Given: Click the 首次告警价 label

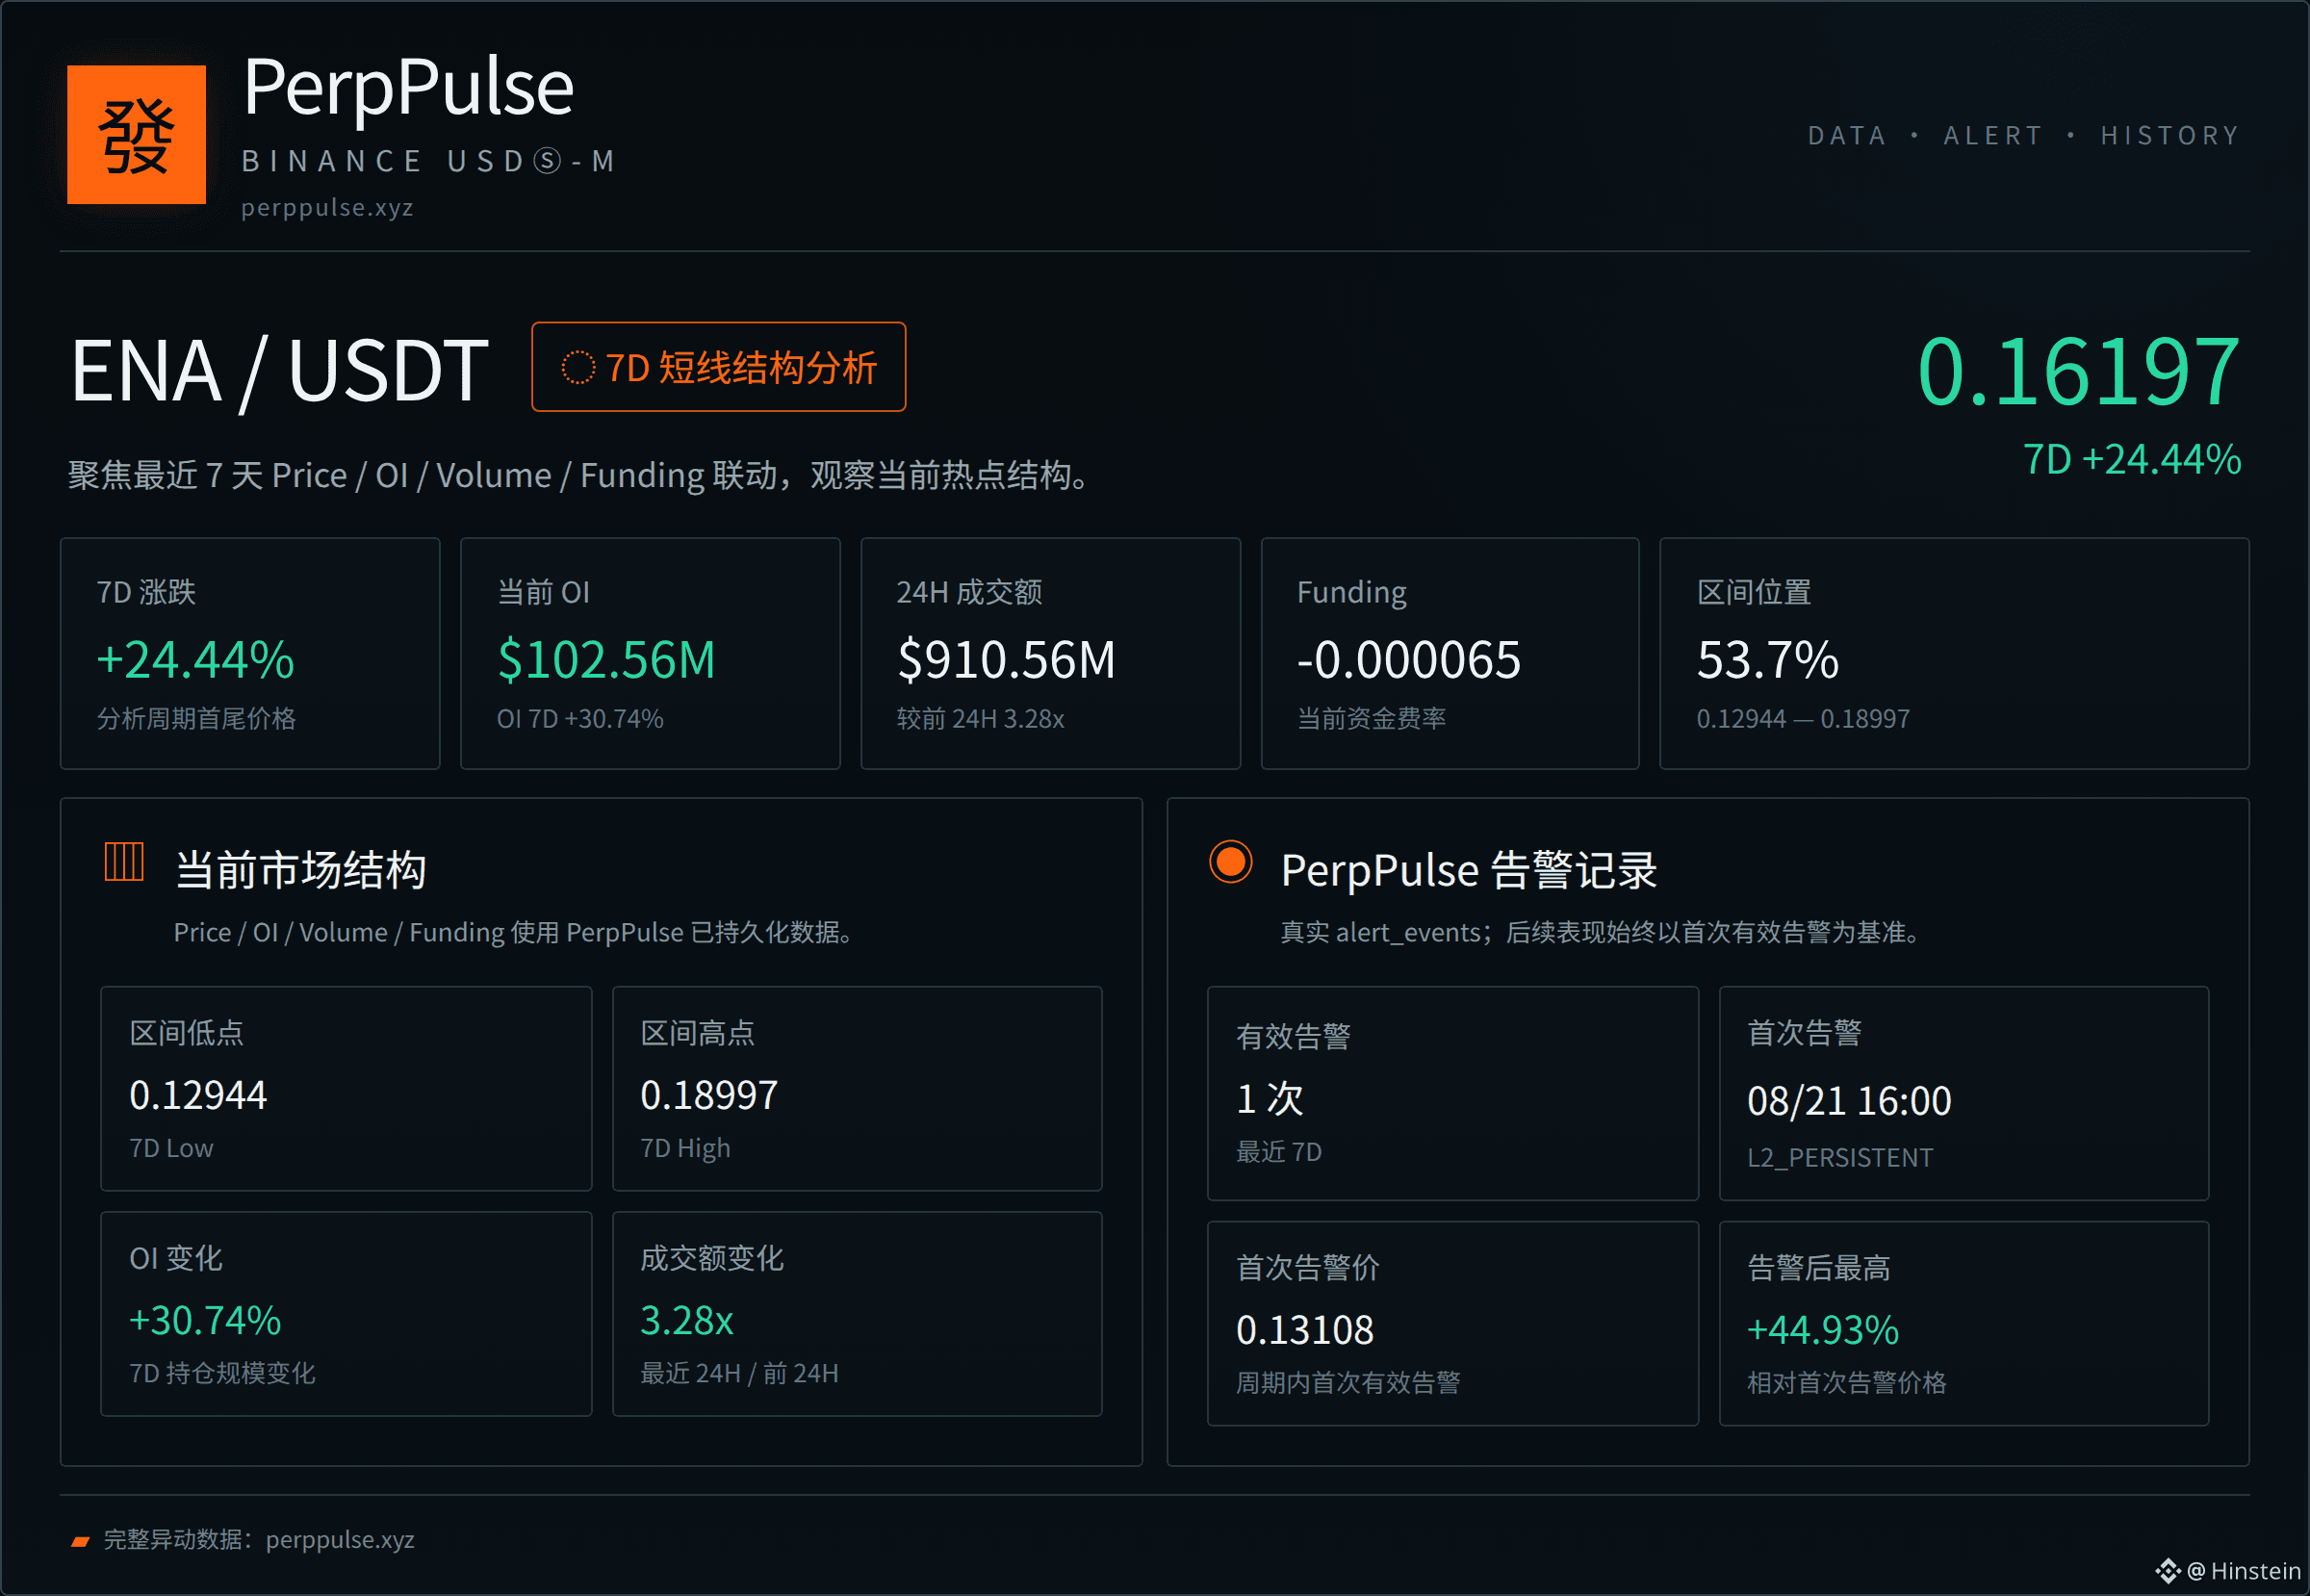Looking at the screenshot, I should click(1308, 1267).
